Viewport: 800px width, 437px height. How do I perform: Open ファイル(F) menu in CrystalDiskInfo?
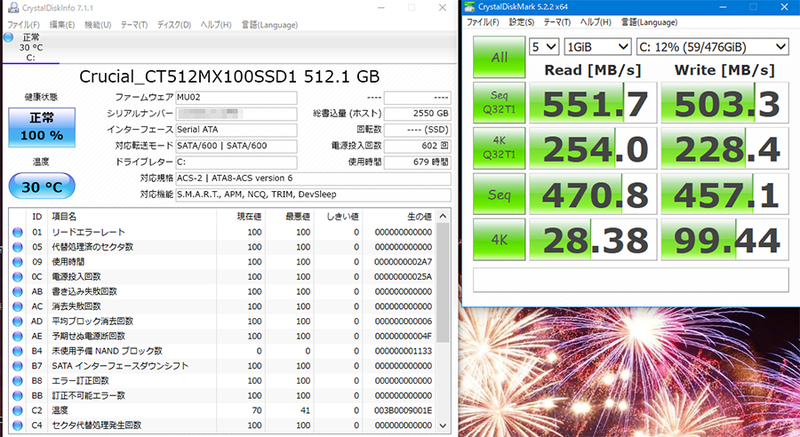point(23,25)
